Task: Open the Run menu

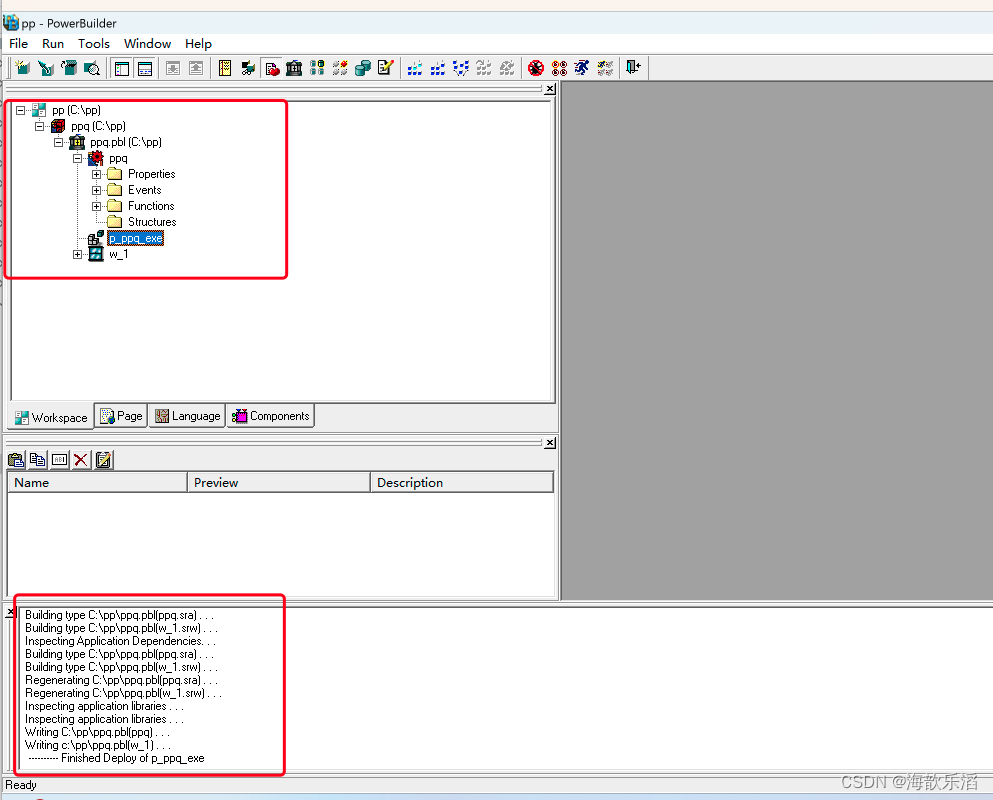Action: tap(52, 44)
